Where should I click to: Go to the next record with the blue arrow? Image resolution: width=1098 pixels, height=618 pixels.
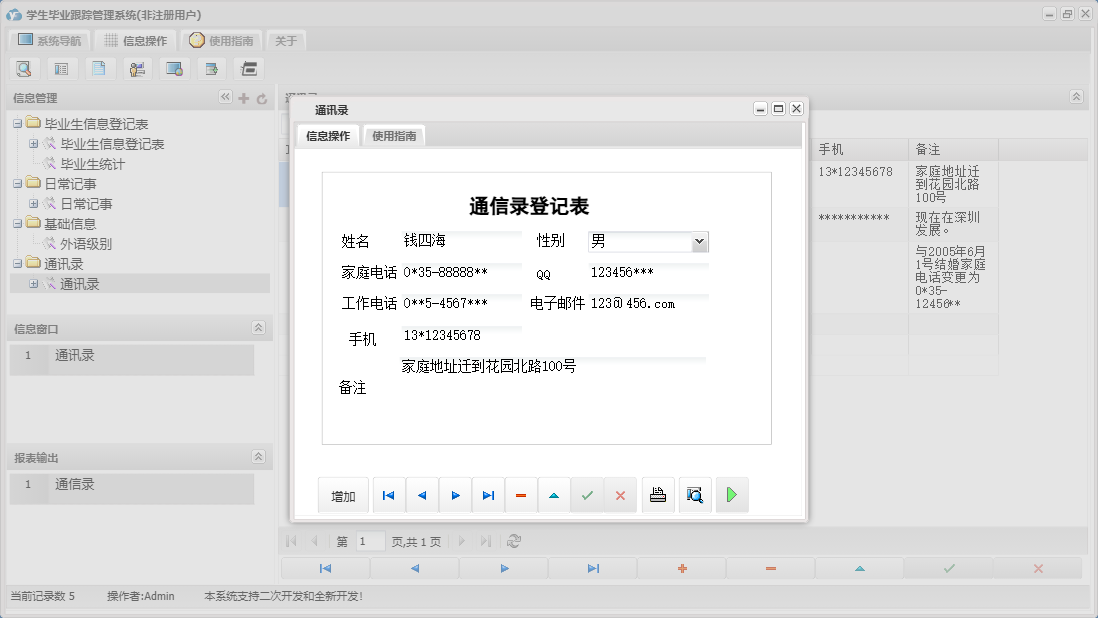(455, 494)
